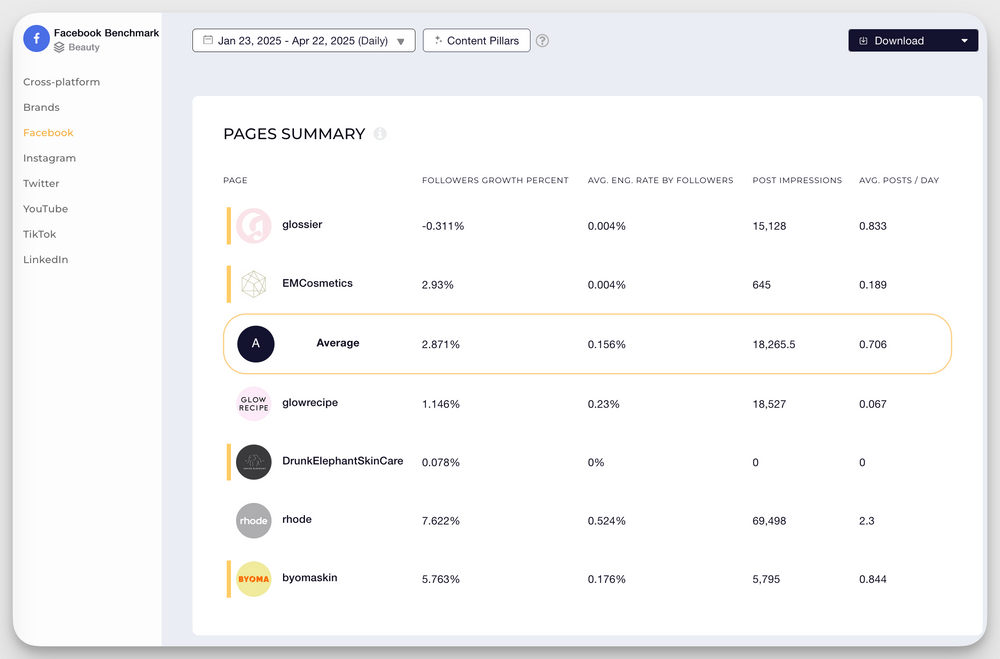Expand the Download dropdown arrow
1000x659 pixels.
pyautogui.click(x=964, y=40)
